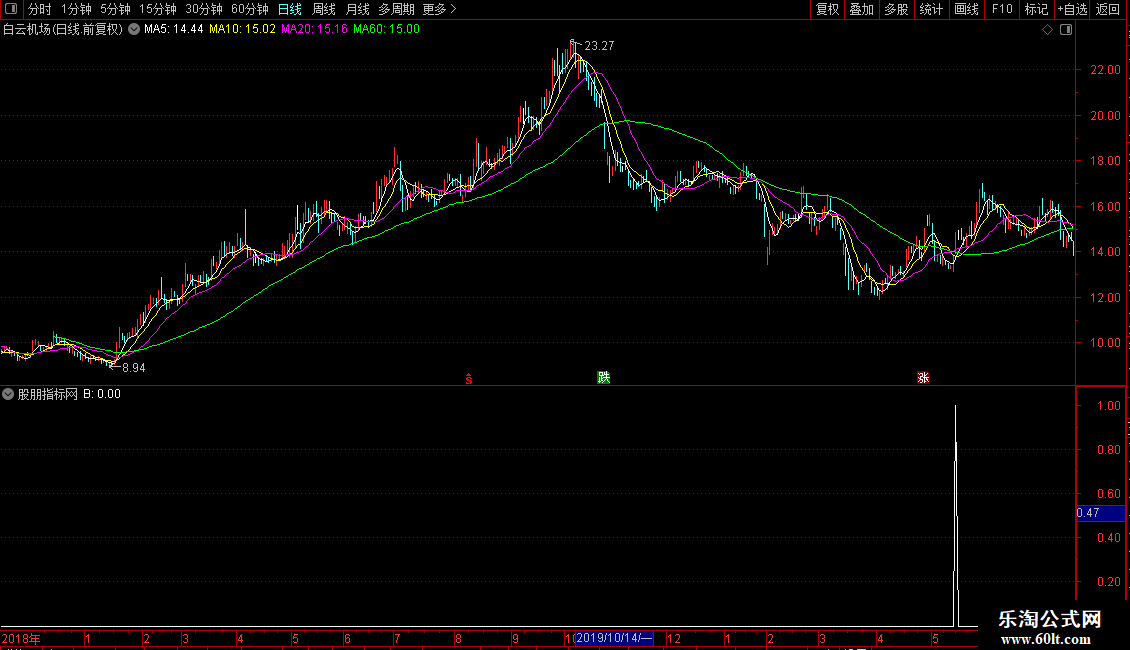Click the 22.00 price axis label
The image size is (1130, 650).
(x=1105, y=70)
